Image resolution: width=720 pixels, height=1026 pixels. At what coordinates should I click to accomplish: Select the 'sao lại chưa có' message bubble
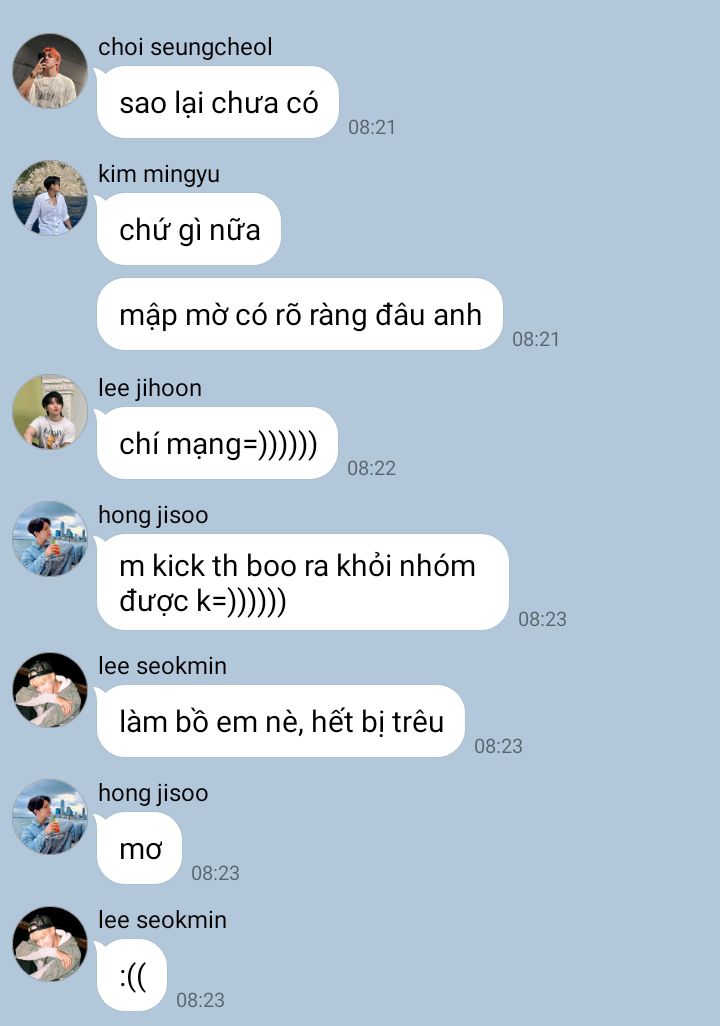click(218, 102)
